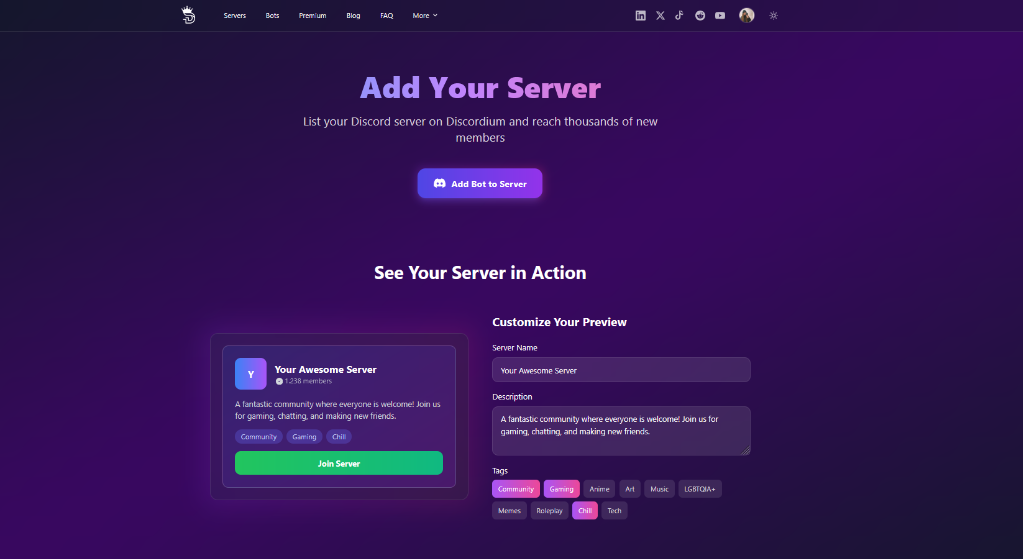The height and width of the screenshot is (559, 1023).
Task: Click the Tags label
Action: (500, 471)
